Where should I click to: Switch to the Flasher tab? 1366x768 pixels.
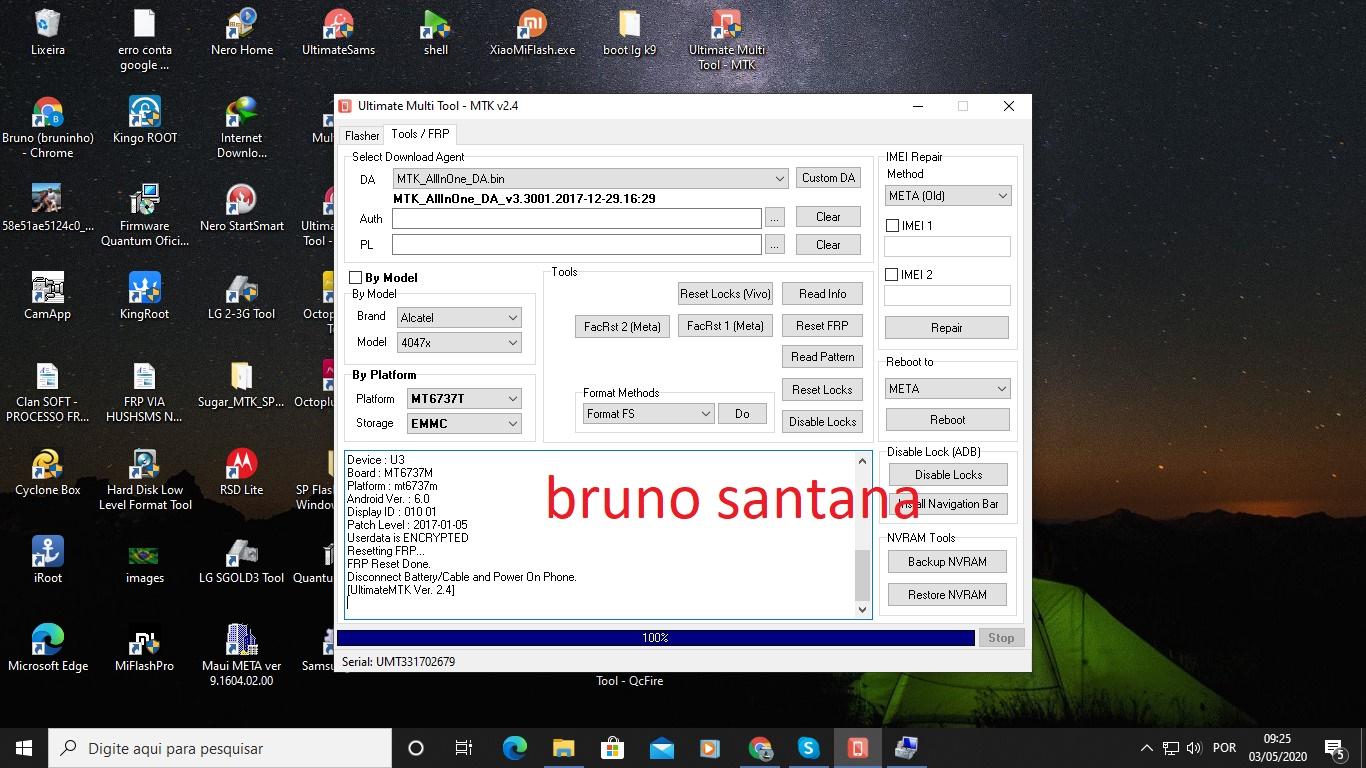tap(362, 136)
